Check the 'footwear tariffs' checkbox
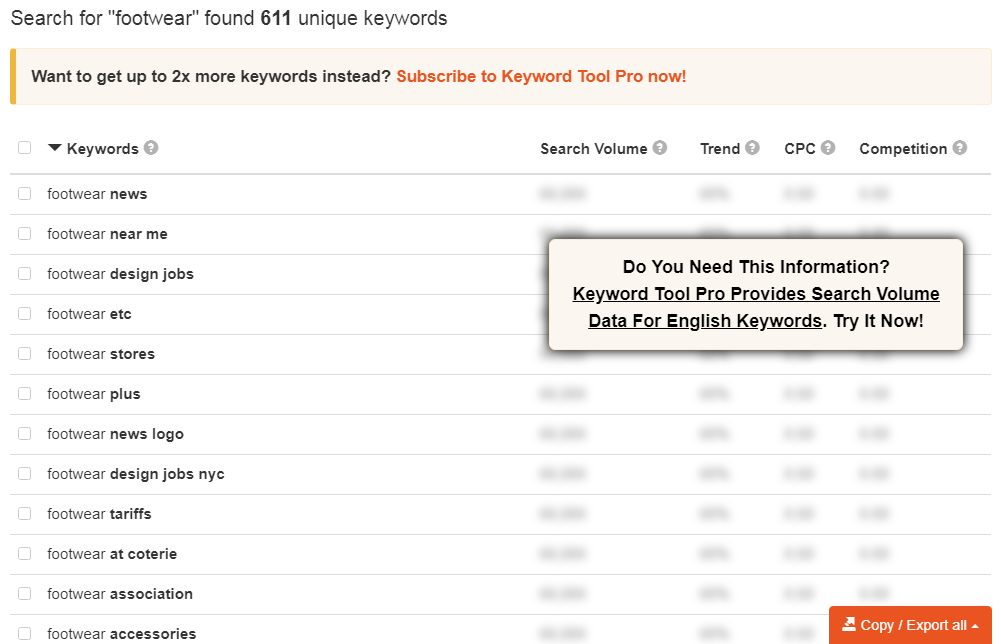Screen dimensions: 1001x644 pyautogui.click(x=24, y=513)
